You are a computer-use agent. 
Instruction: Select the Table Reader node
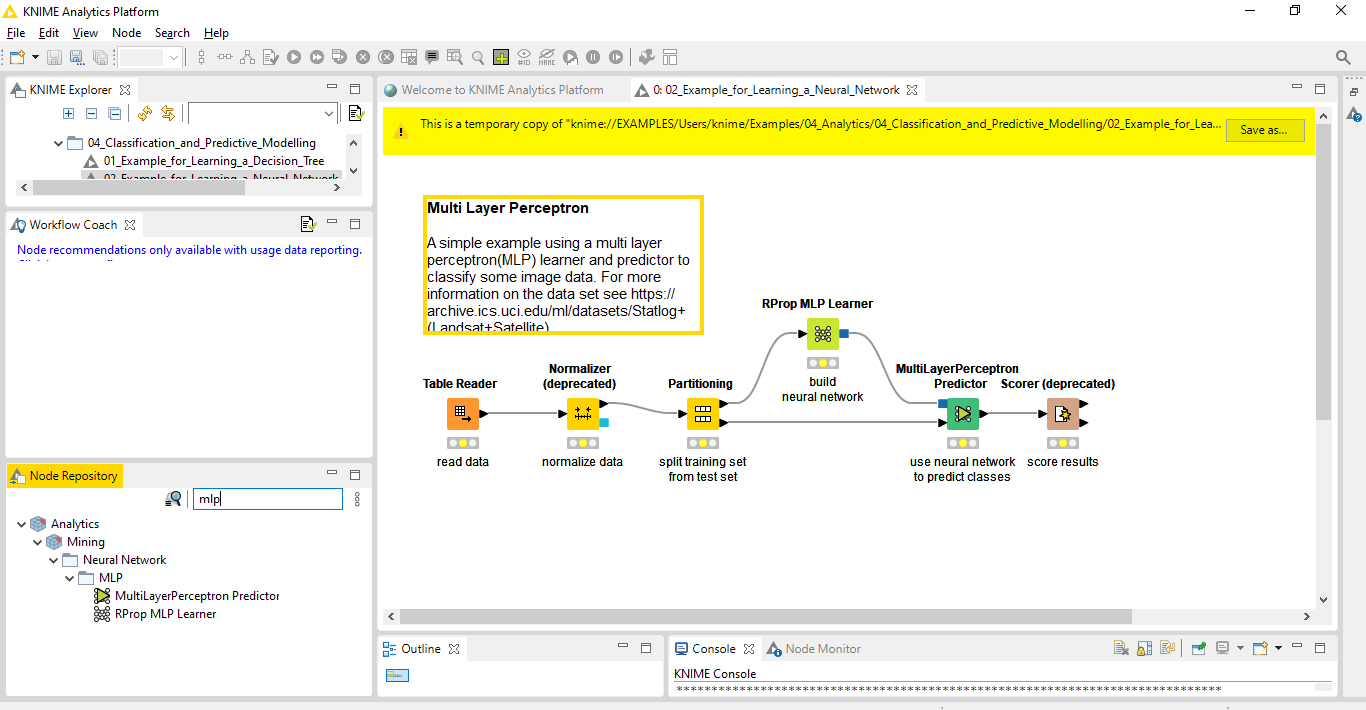click(x=462, y=413)
